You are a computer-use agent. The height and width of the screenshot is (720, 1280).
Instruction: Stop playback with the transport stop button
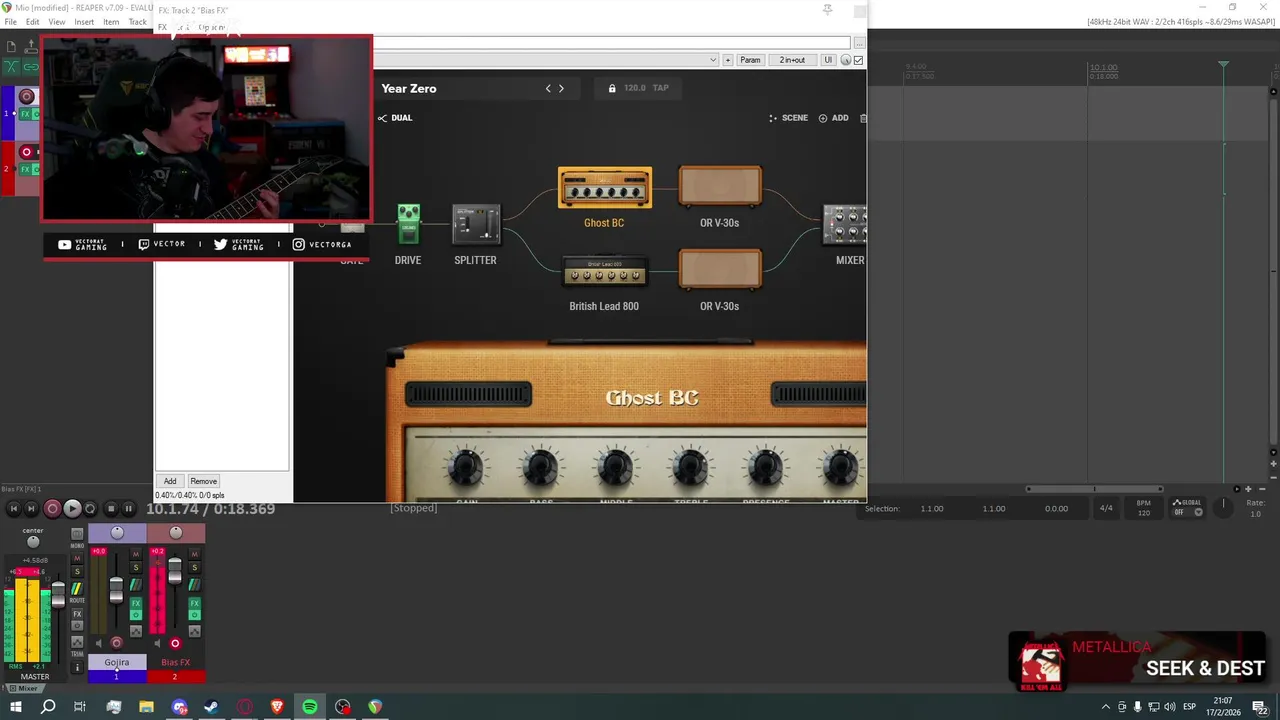tap(111, 509)
